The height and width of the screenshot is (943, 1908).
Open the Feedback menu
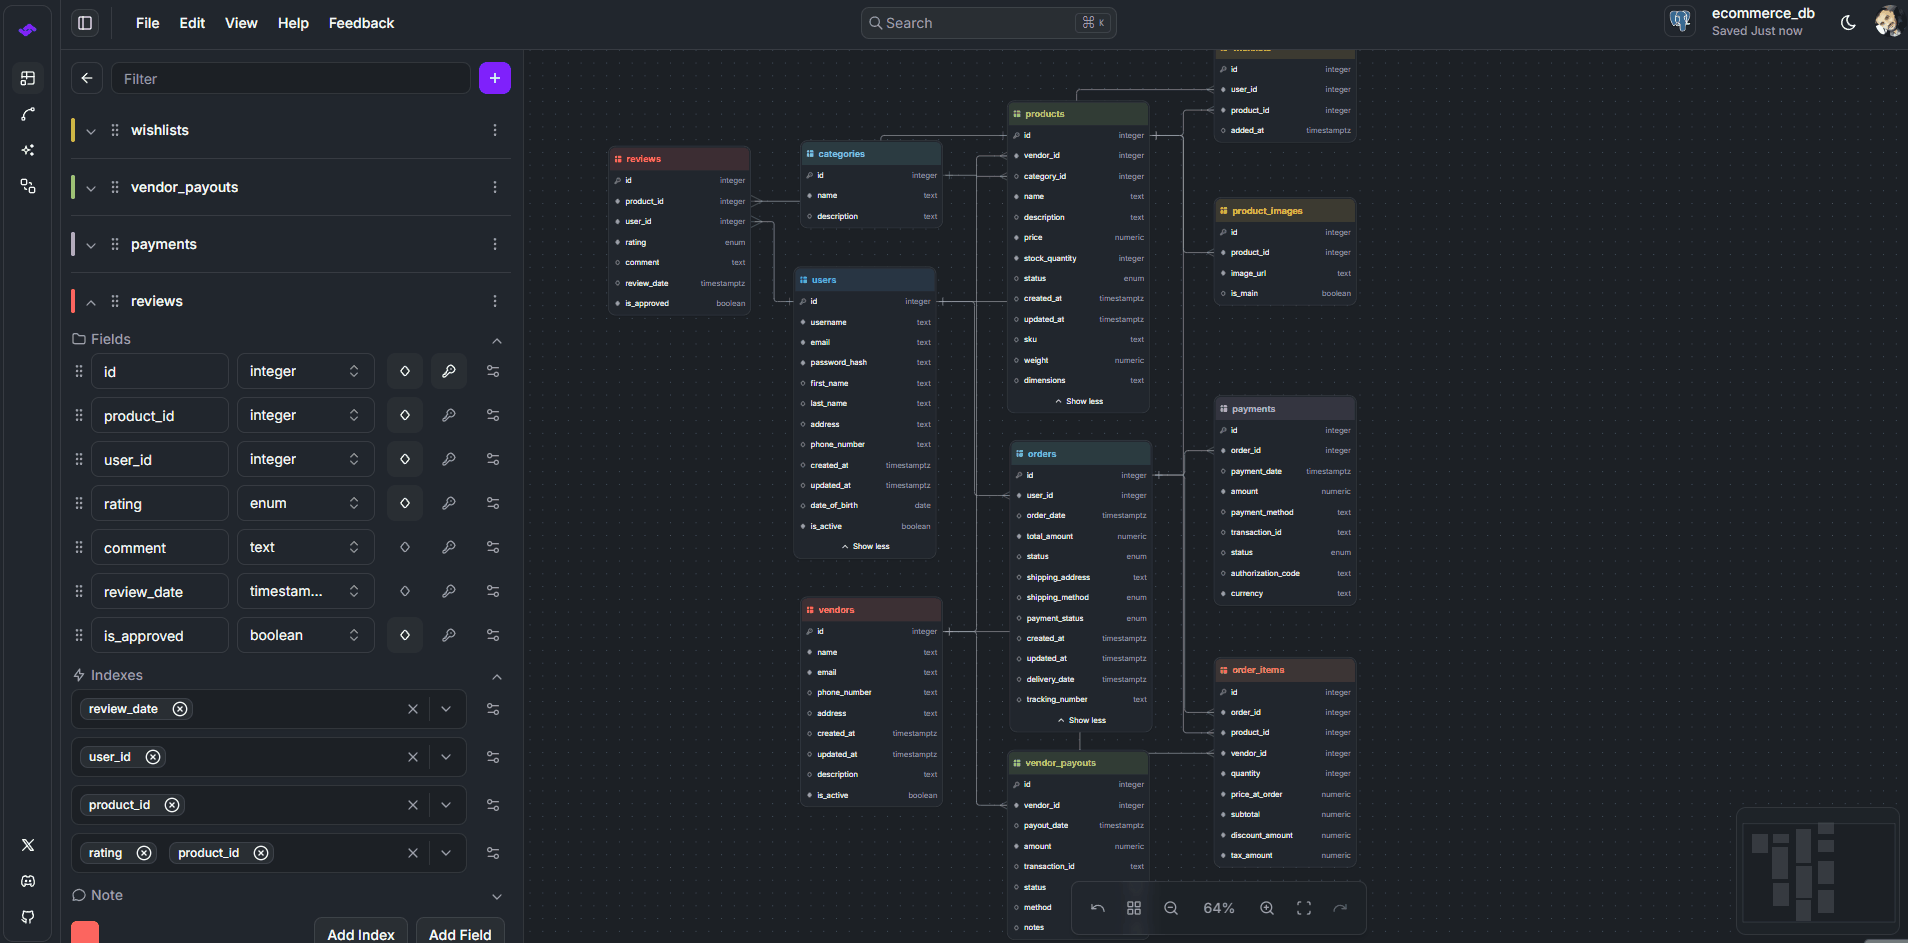pos(361,23)
